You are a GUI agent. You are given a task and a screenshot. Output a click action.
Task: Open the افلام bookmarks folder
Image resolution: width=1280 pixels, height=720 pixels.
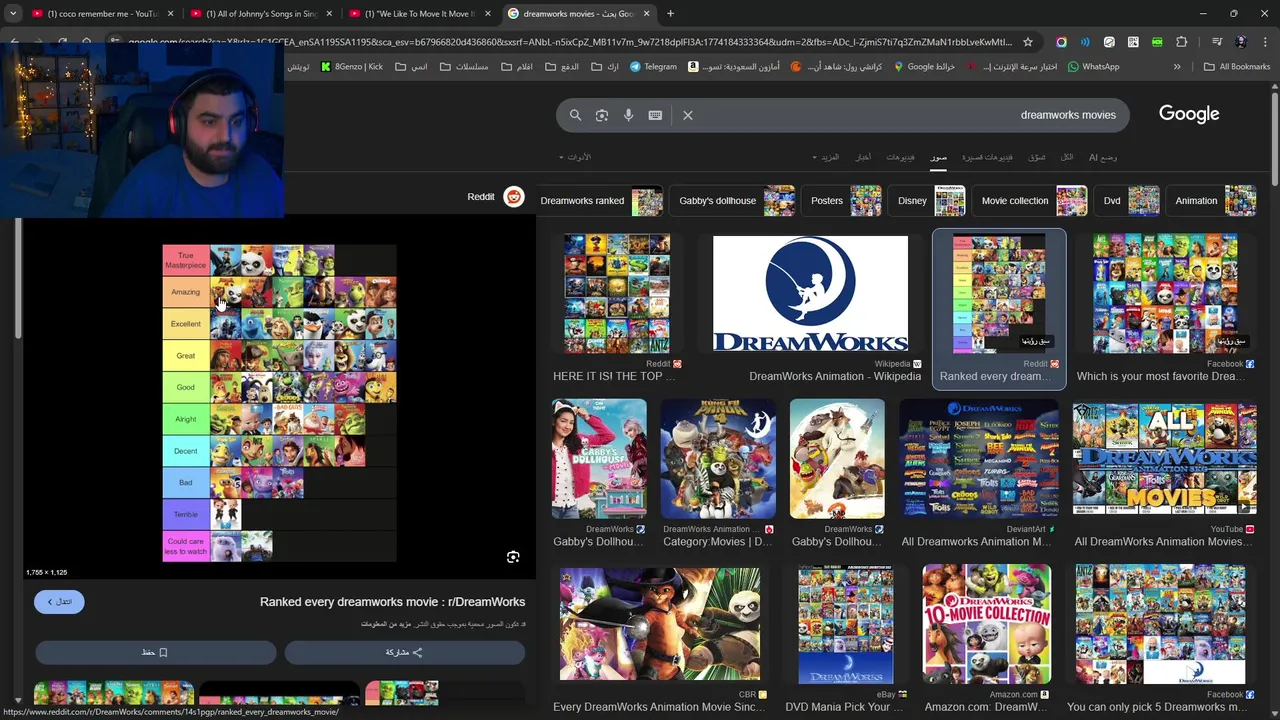click(517, 67)
